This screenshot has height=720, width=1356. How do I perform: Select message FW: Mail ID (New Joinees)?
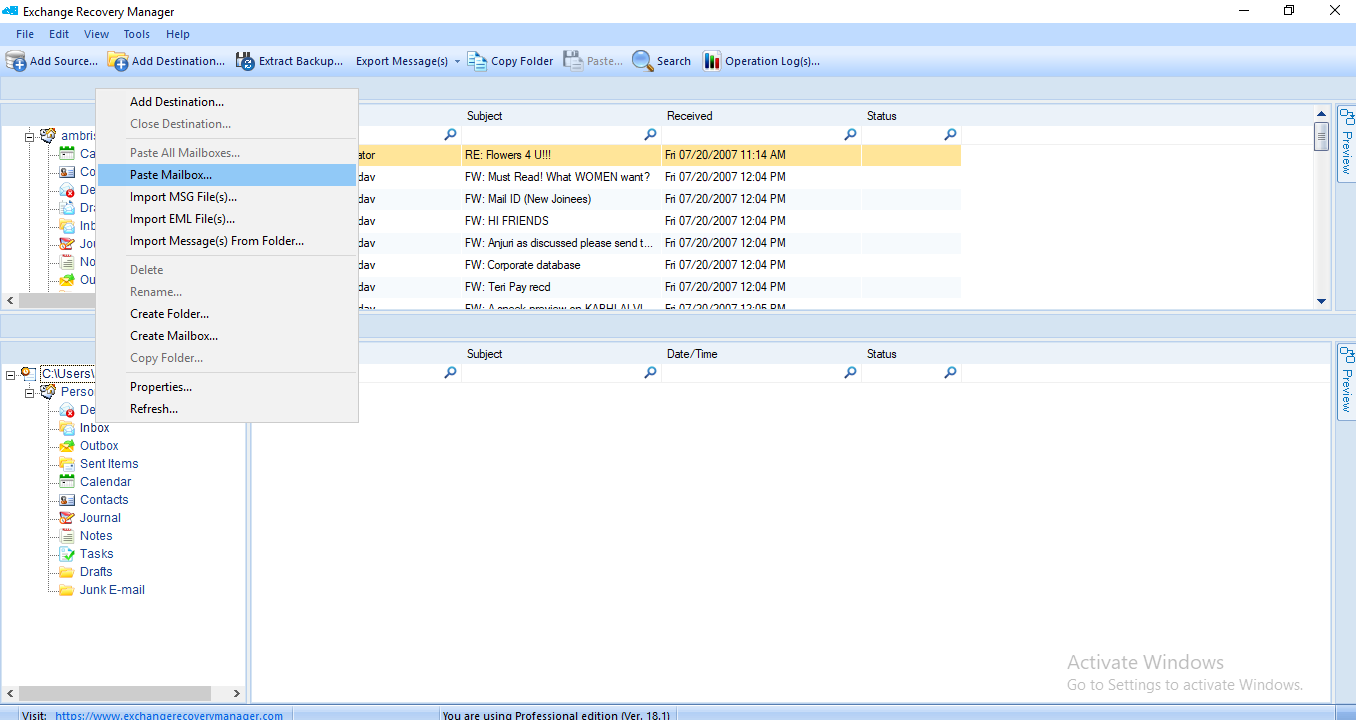click(x=528, y=199)
